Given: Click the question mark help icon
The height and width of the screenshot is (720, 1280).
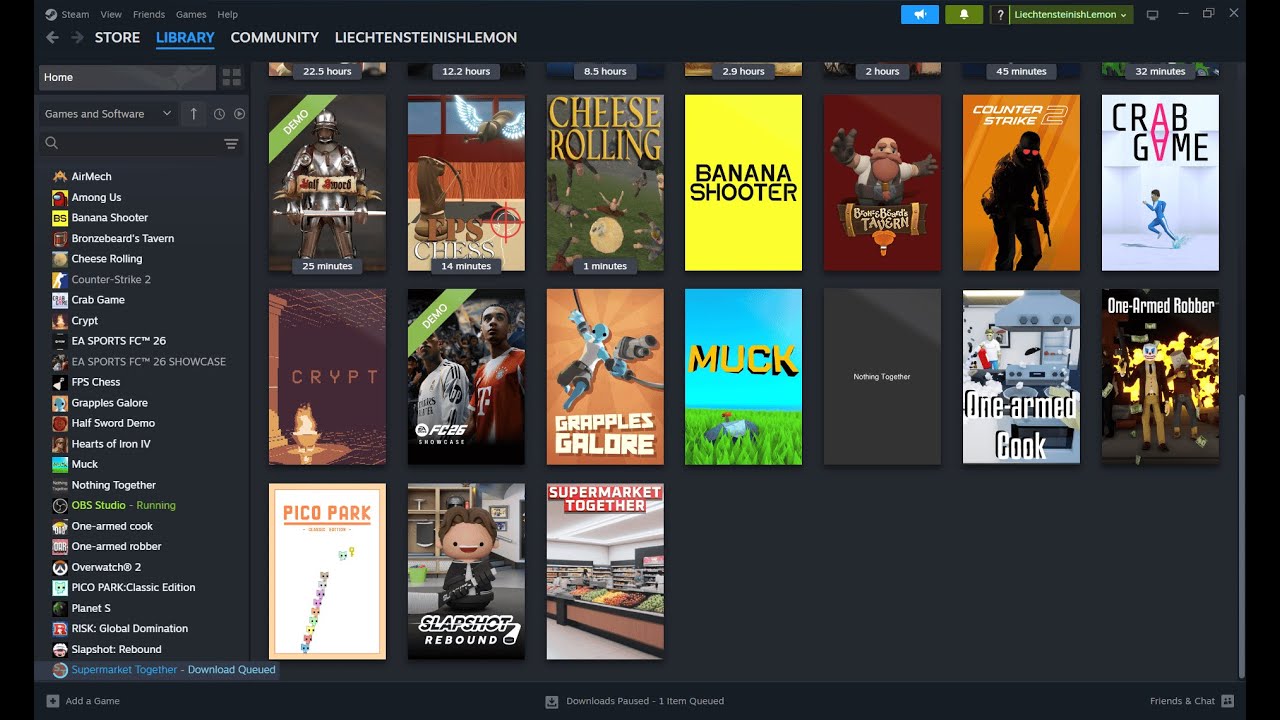Looking at the screenshot, I should pyautogui.click(x=999, y=14).
